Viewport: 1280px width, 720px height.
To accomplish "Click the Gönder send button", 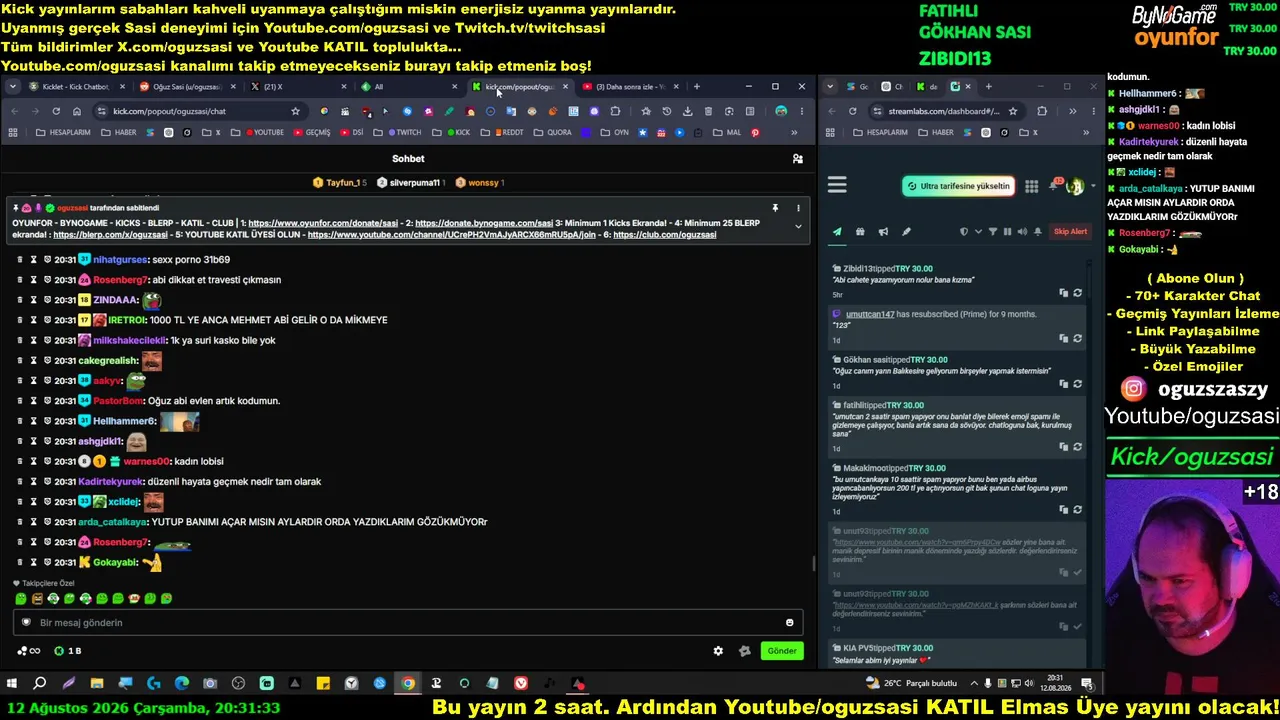I will pos(782,651).
